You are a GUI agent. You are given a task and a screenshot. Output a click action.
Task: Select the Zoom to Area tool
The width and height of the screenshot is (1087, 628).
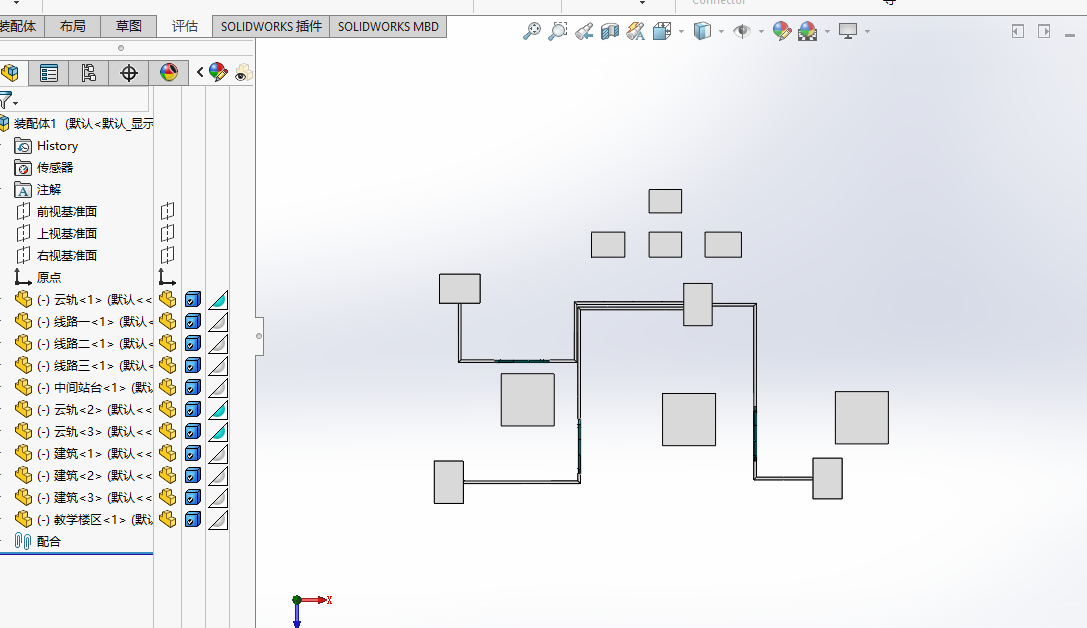coord(557,30)
